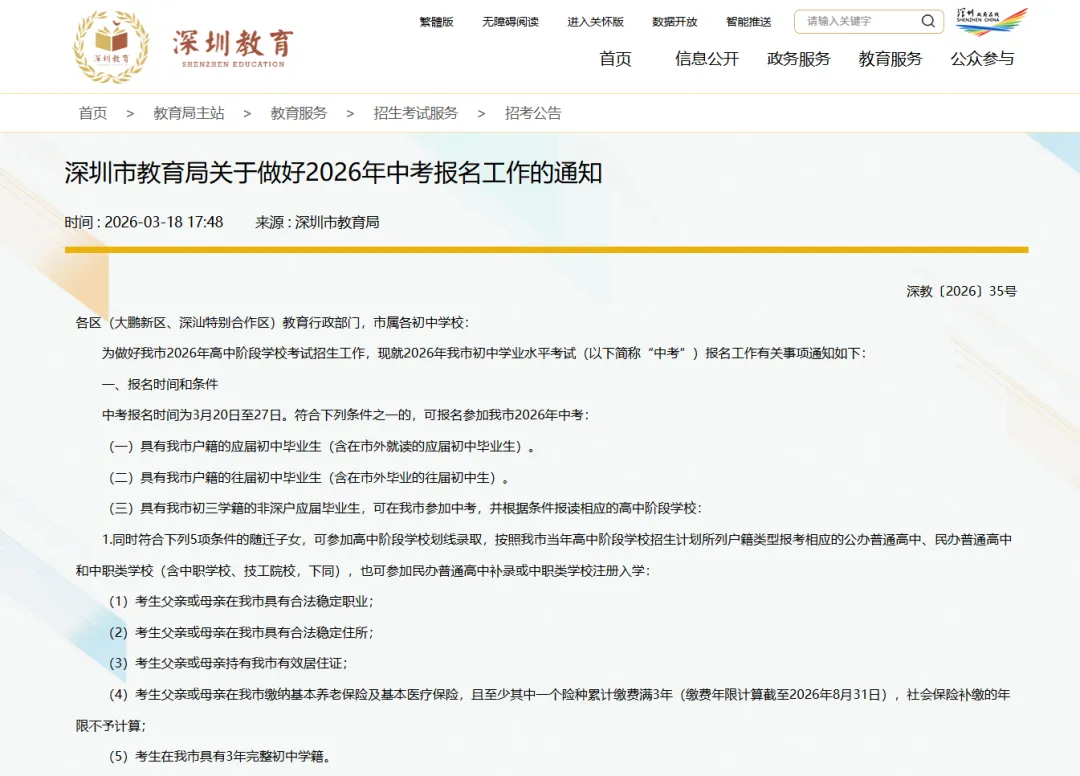Click paragraph 1.同时符合下列5项条件的随迁子女
This screenshot has height=776, width=1080.
(543, 555)
